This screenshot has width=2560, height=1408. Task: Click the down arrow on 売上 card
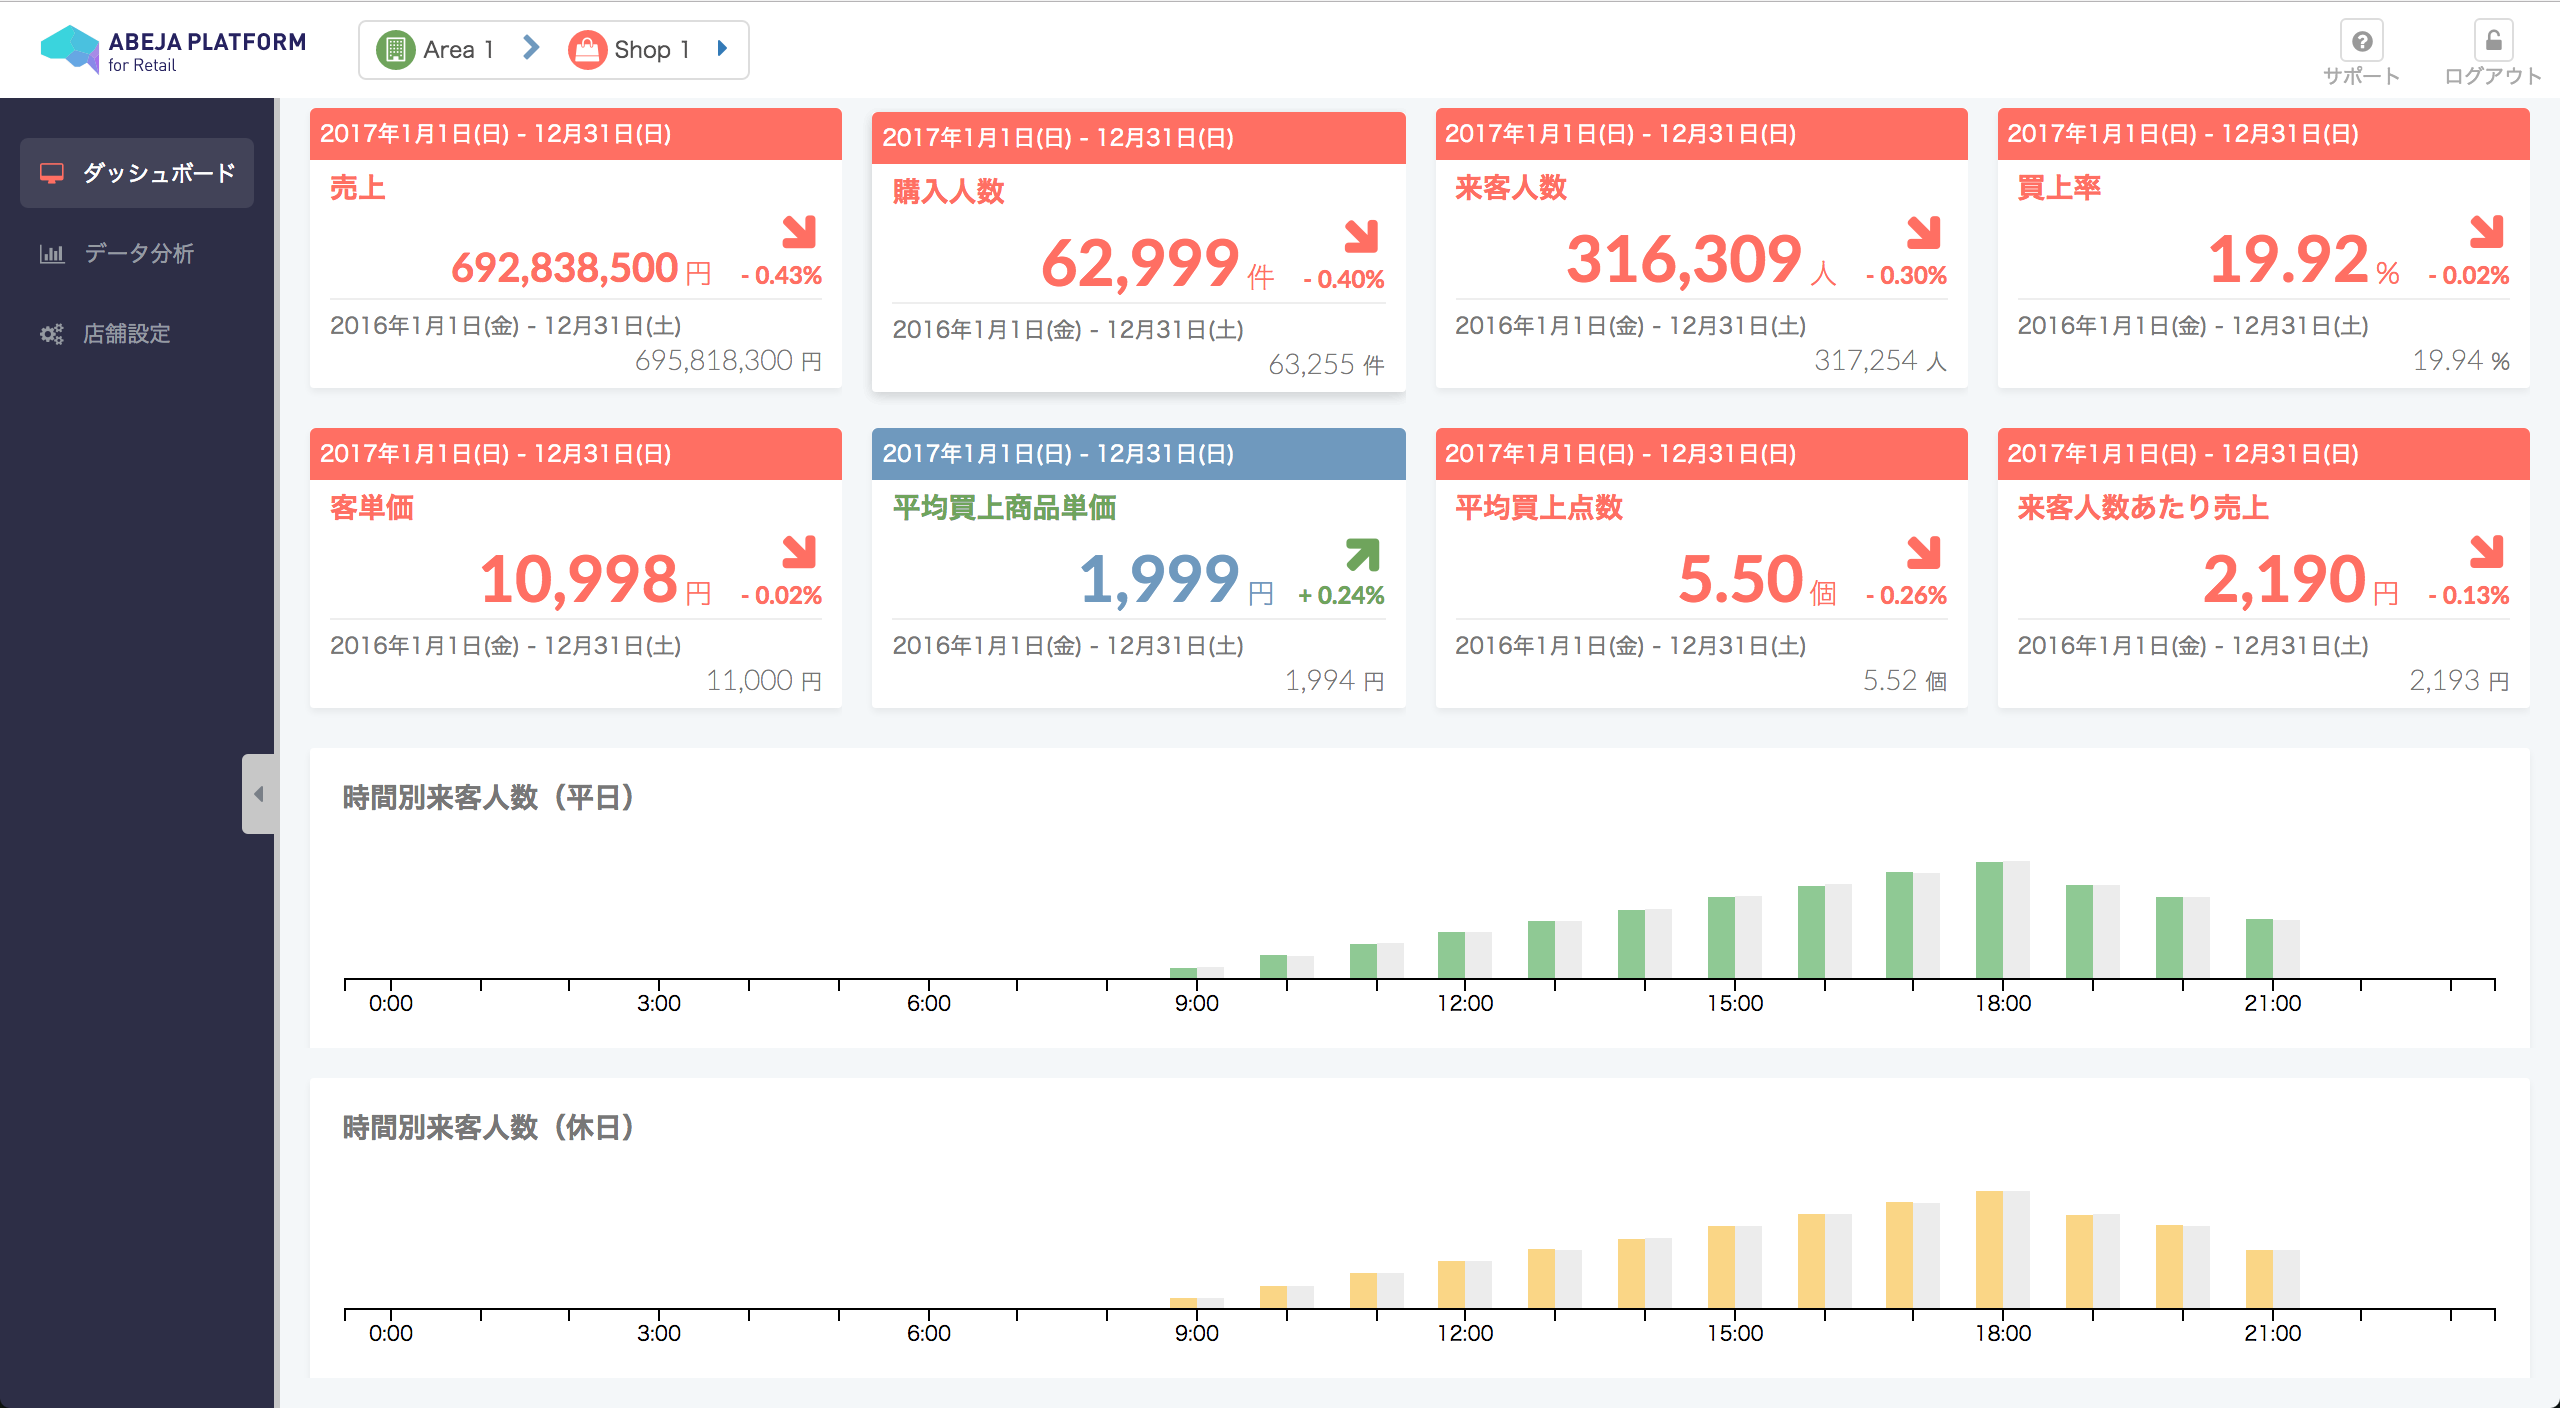coord(799,232)
